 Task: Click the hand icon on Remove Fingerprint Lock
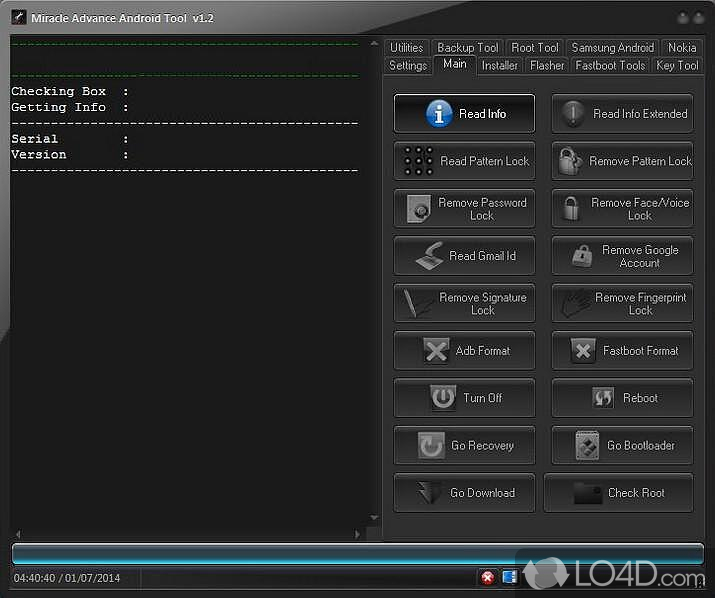tap(575, 303)
